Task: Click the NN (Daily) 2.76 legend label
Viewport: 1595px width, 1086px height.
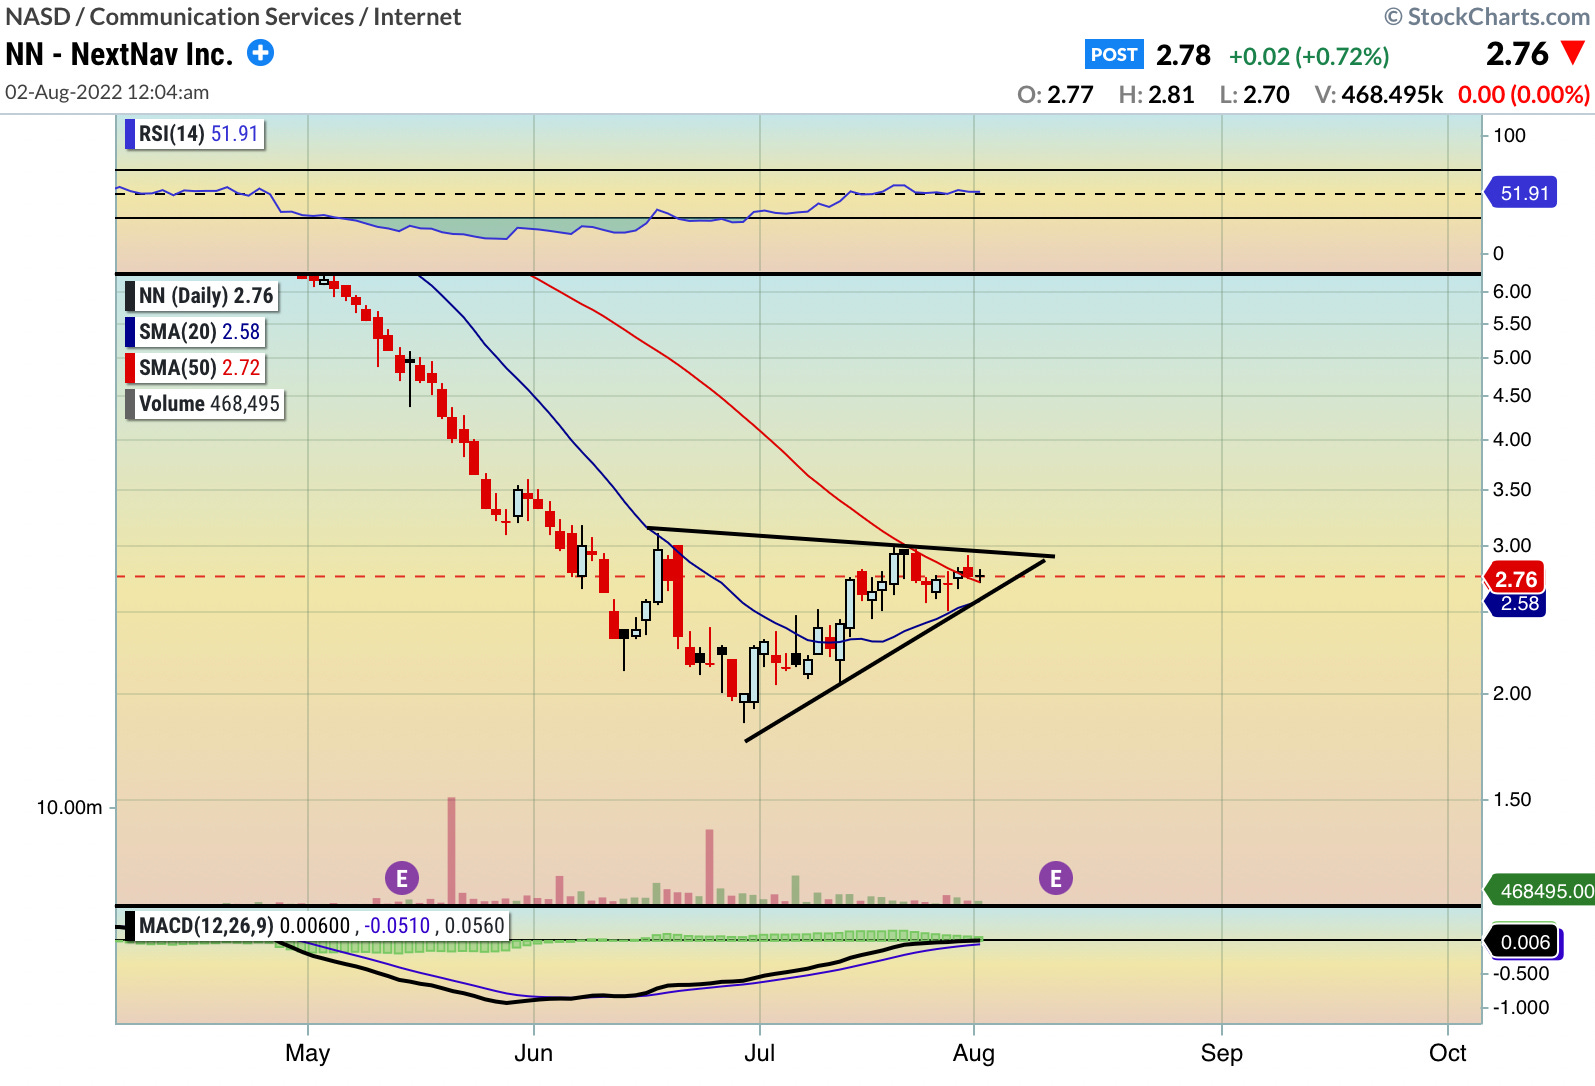Action: [x=202, y=296]
